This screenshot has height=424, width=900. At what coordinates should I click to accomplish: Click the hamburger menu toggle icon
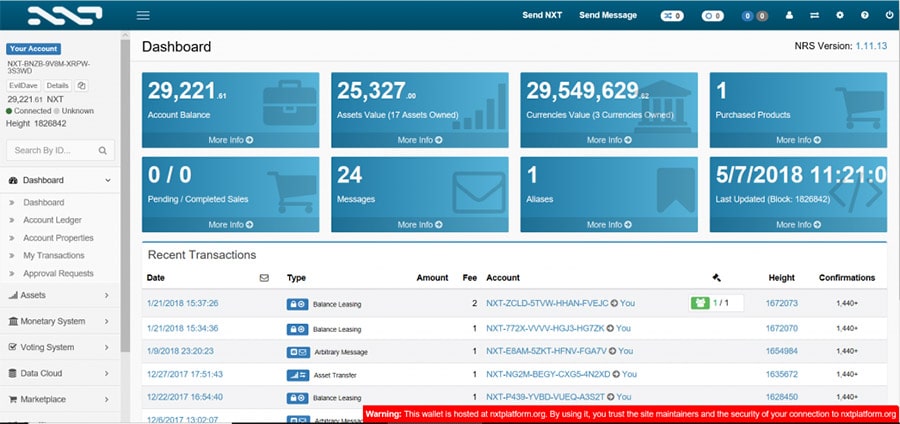pos(143,15)
